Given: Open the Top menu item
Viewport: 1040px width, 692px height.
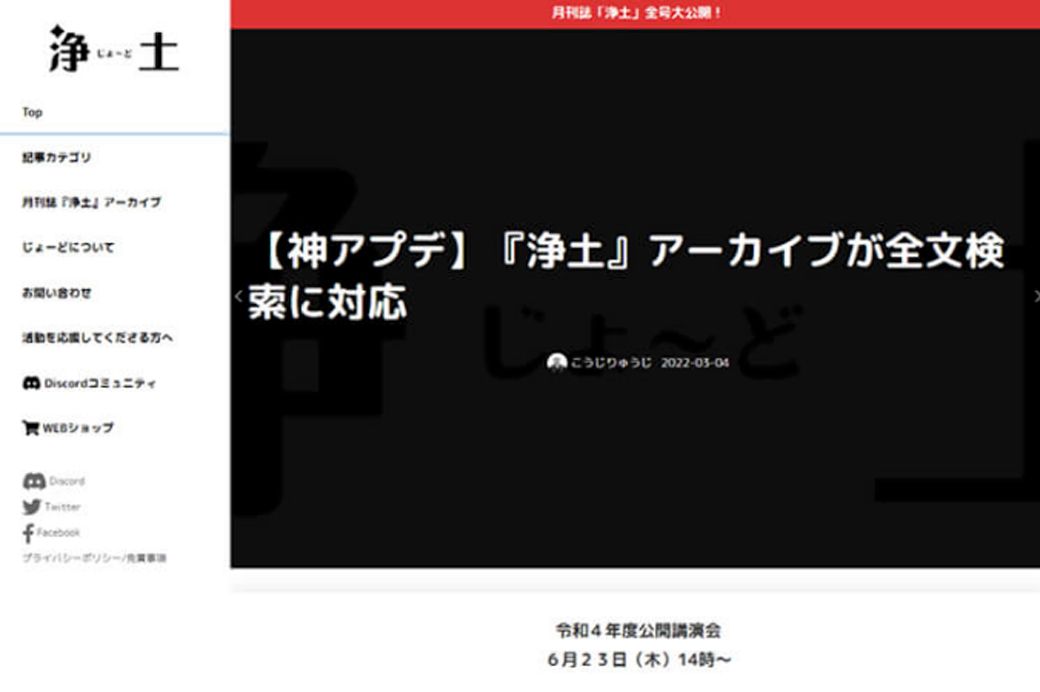Looking at the screenshot, I should (32, 112).
